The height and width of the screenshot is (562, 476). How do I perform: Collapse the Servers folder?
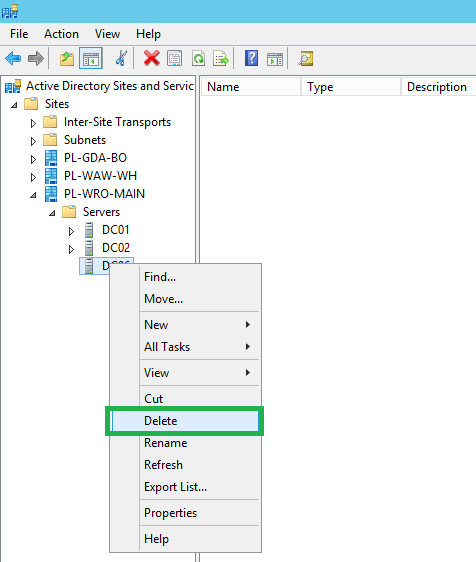52,213
